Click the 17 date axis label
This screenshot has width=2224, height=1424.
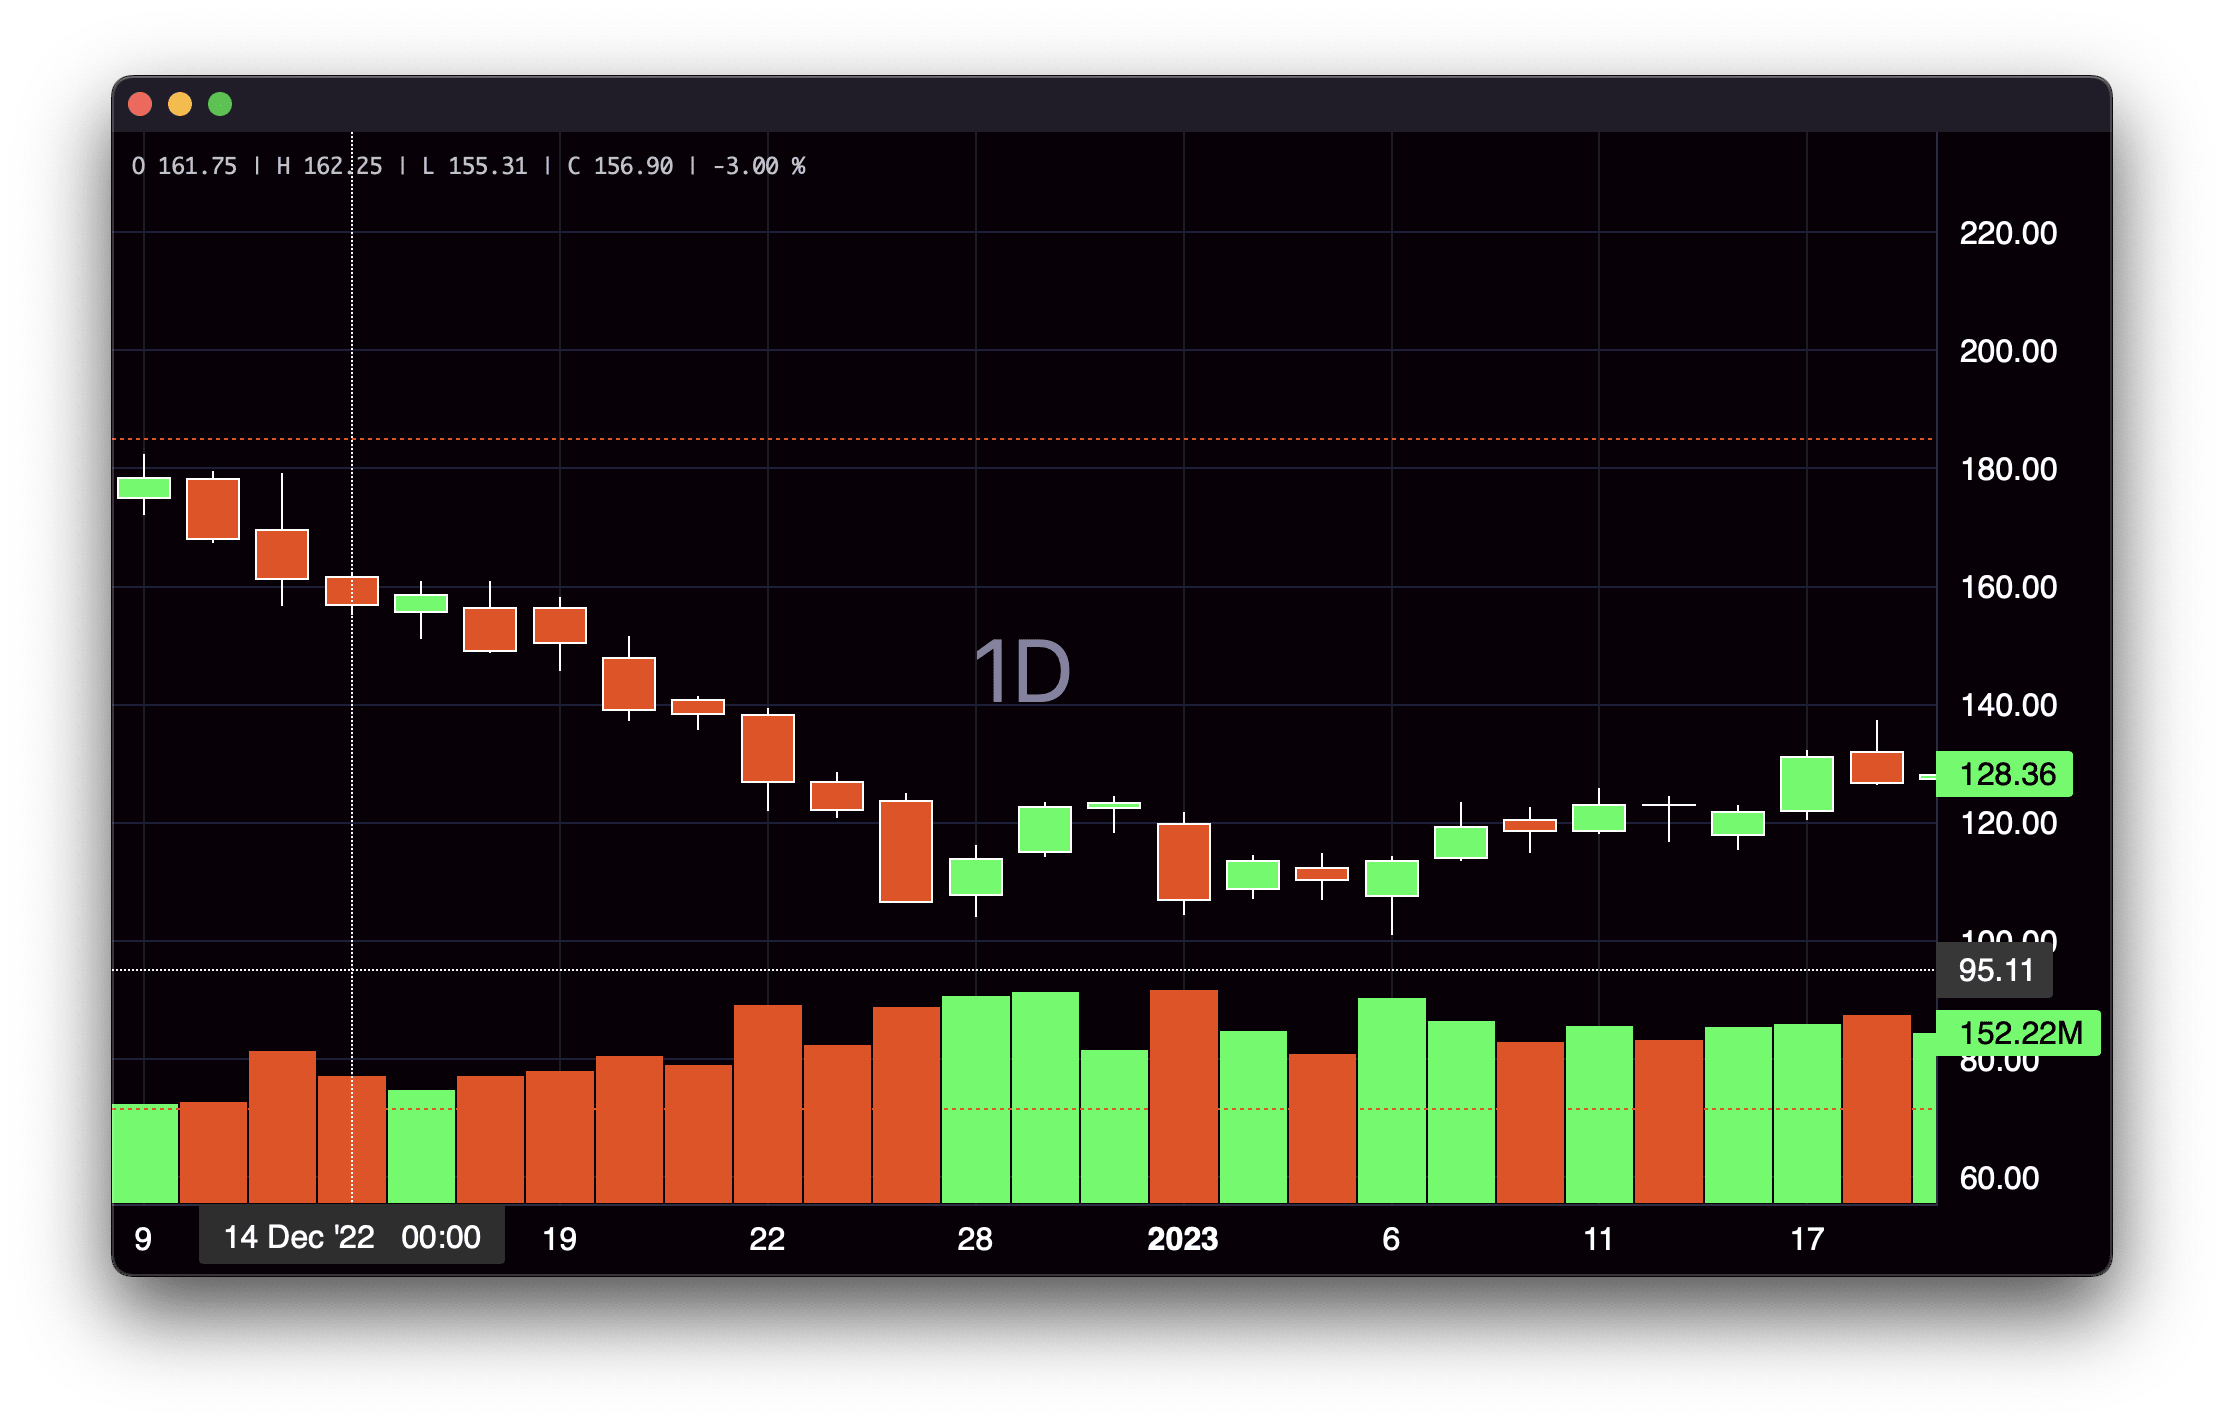tap(1806, 1239)
